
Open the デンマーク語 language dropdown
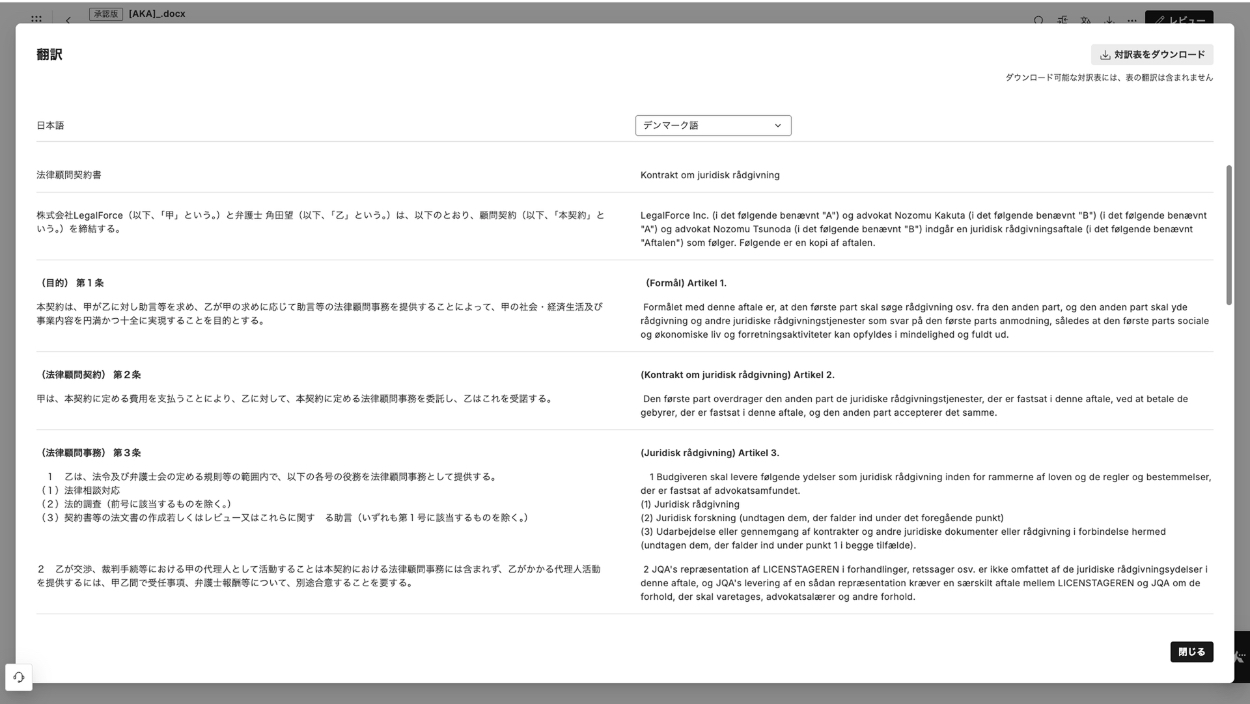[x=713, y=126]
